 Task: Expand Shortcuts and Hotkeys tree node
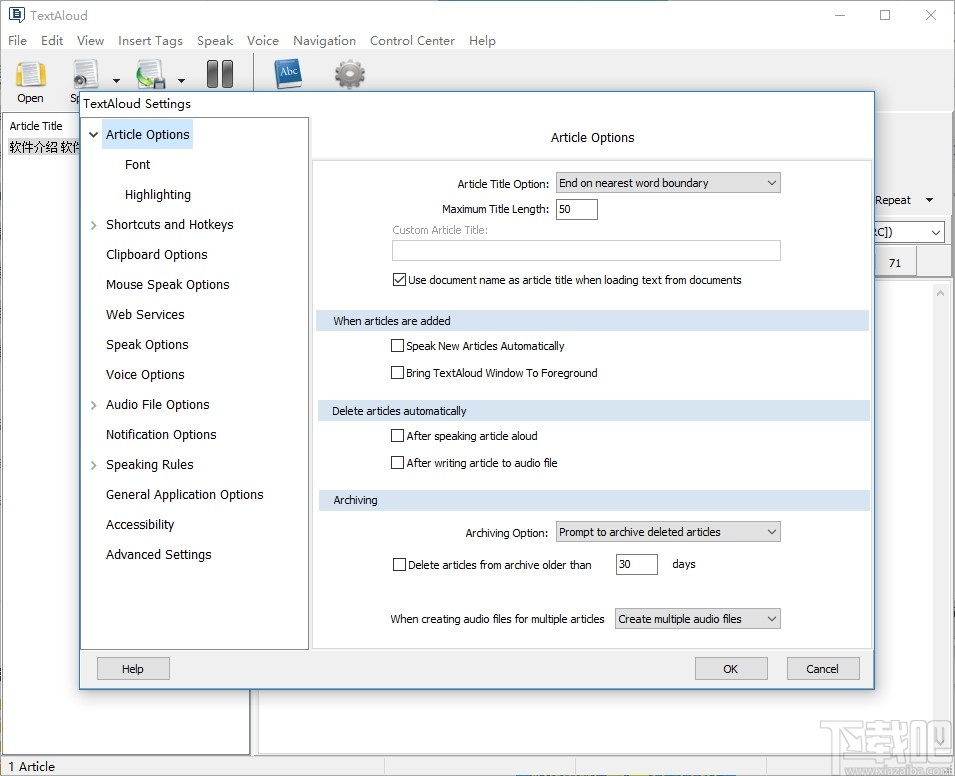click(93, 225)
